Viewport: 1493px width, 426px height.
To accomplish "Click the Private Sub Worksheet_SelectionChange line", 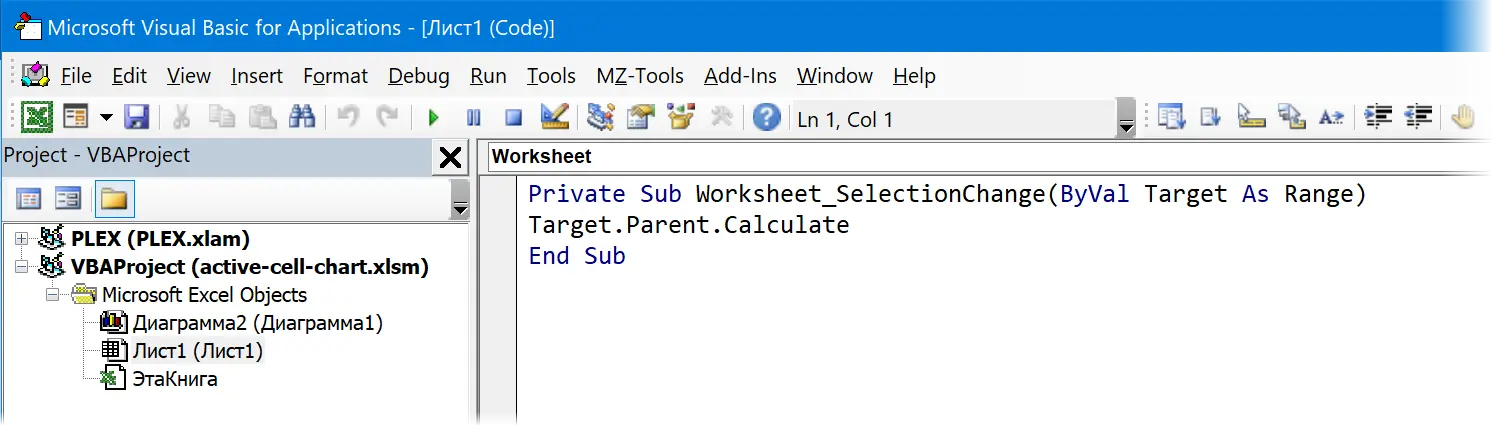I will [947, 194].
